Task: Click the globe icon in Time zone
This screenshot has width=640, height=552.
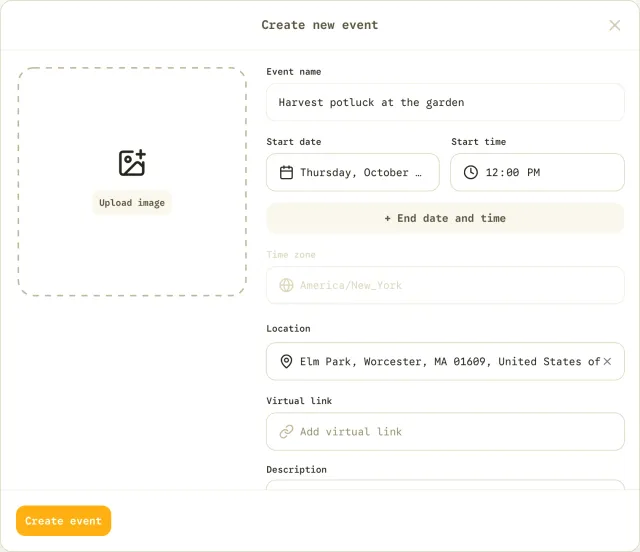Action: tap(286, 285)
